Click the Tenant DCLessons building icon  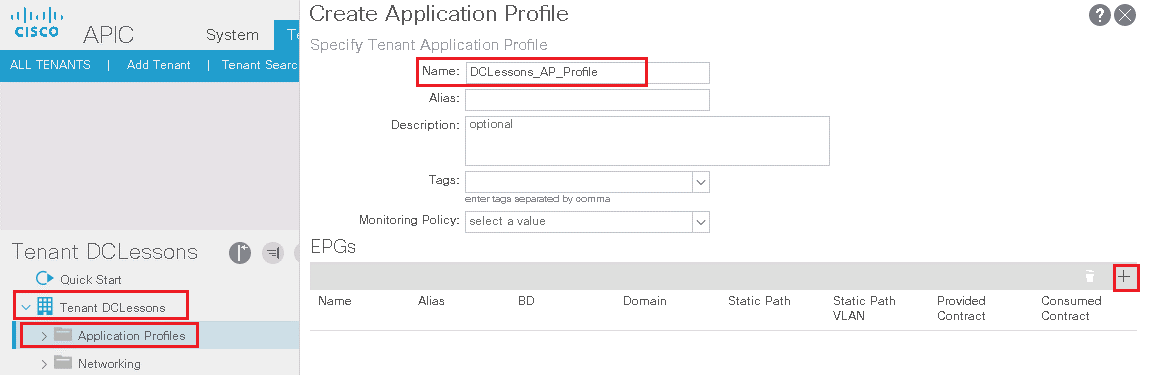coord(45,307)
